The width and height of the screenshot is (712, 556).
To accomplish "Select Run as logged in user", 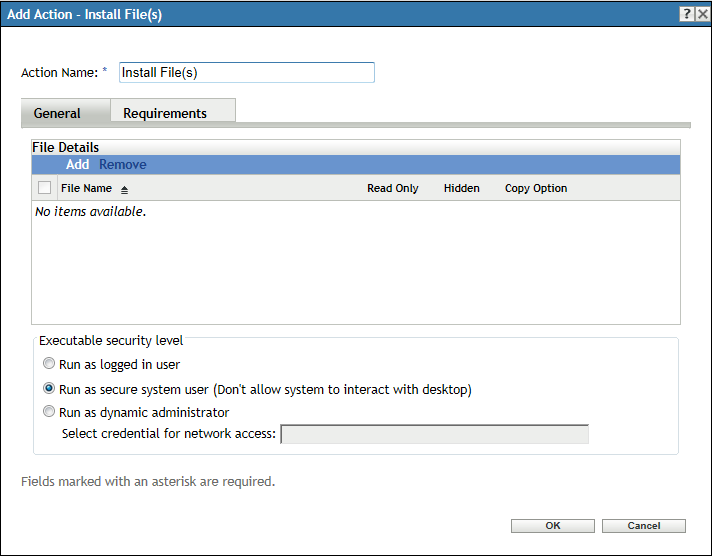I will (x=49, y=365).
